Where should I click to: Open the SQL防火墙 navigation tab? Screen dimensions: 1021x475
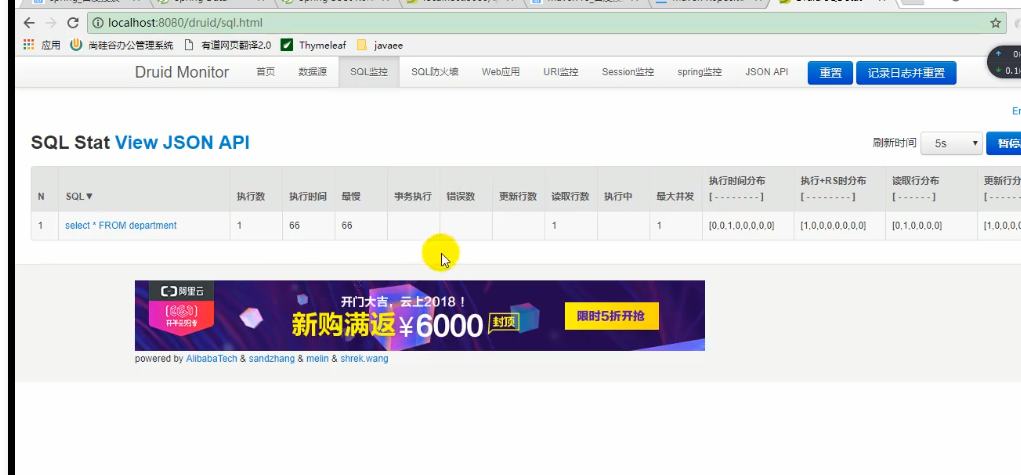coord(434,72)
